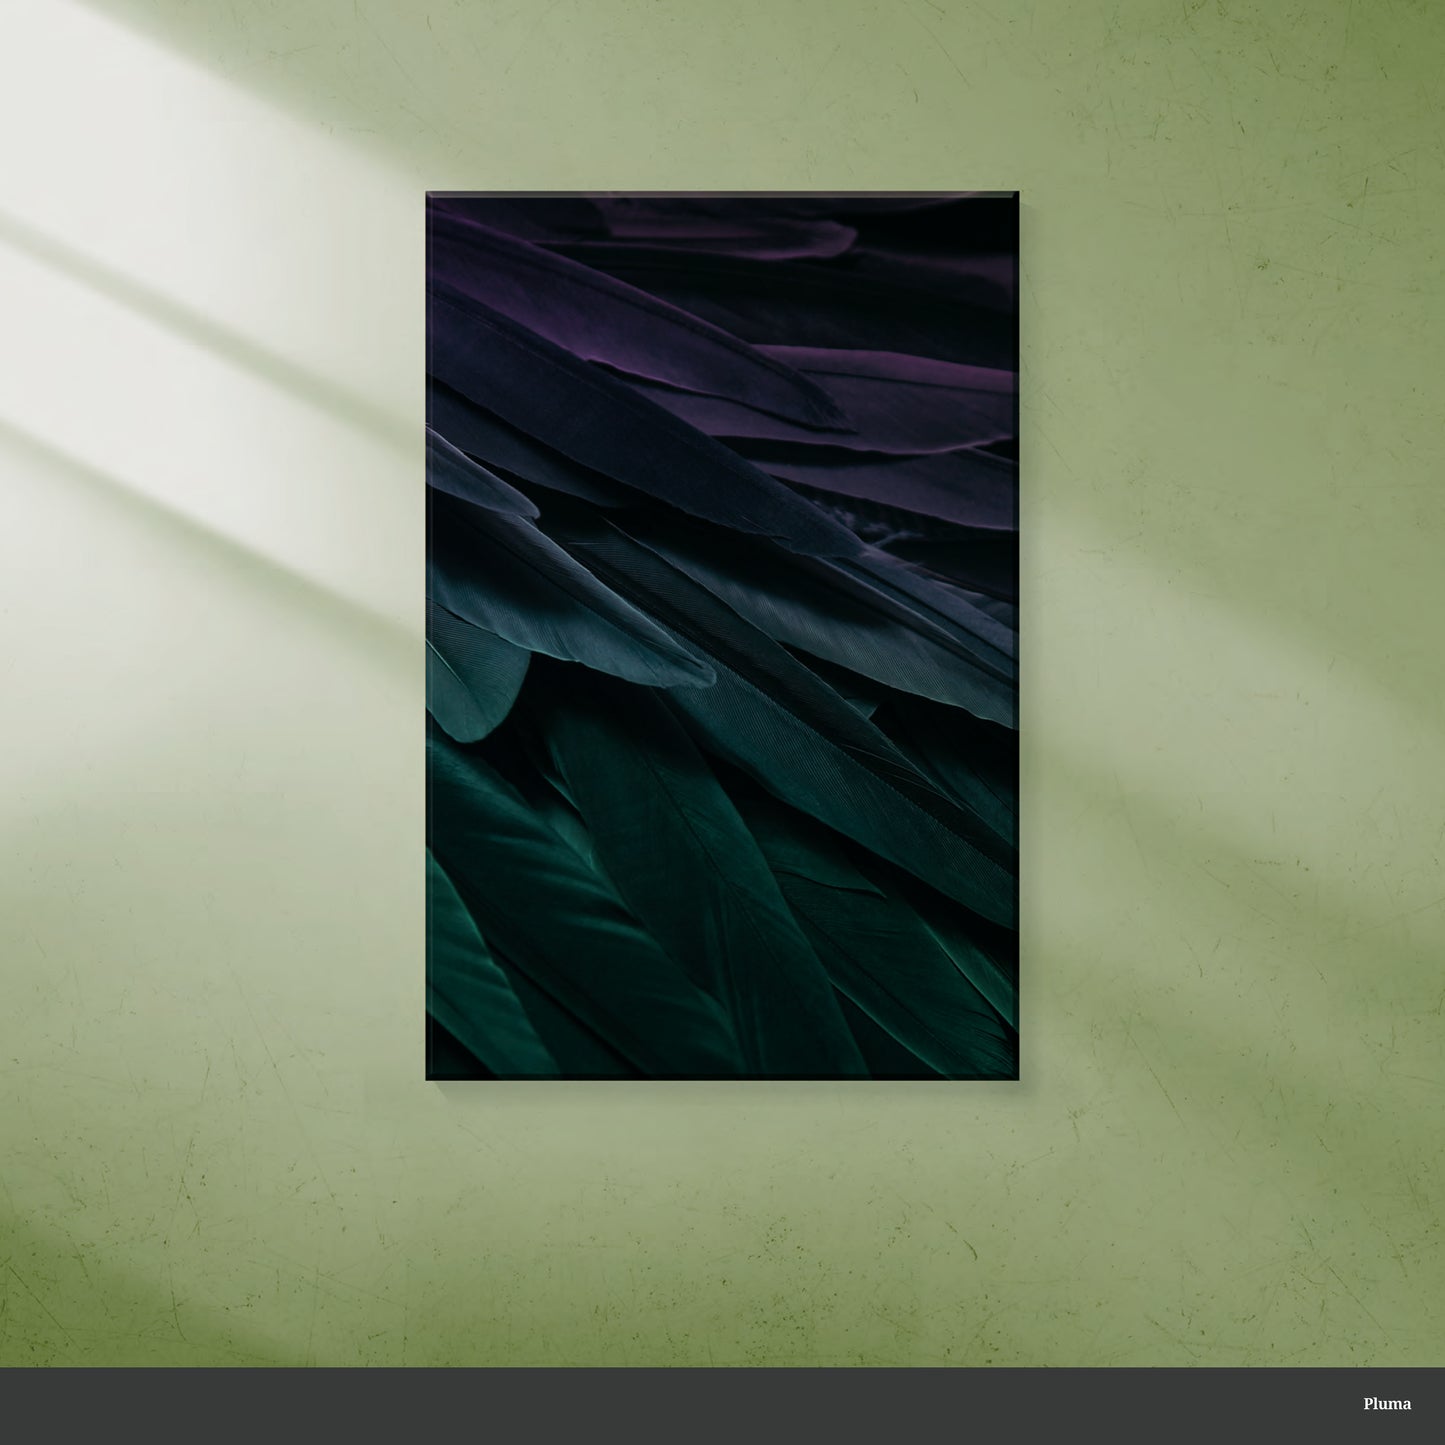Click the center of the footer bar
The image size is (1445, 1445).
pos(721,1405)
